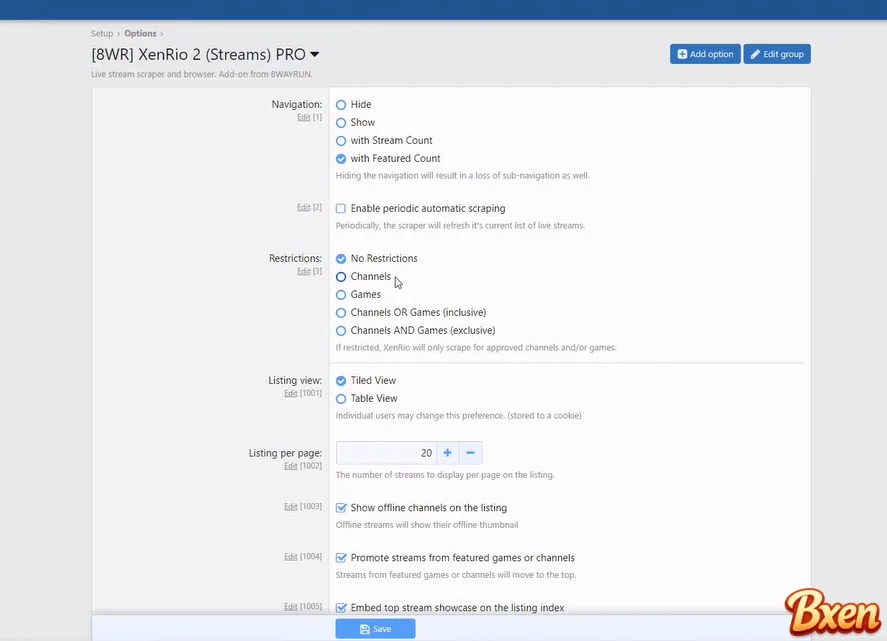Viewport: 887px width, 641px height.
Task: Toggle Promote streams from featured games
Action: (341, 558)
